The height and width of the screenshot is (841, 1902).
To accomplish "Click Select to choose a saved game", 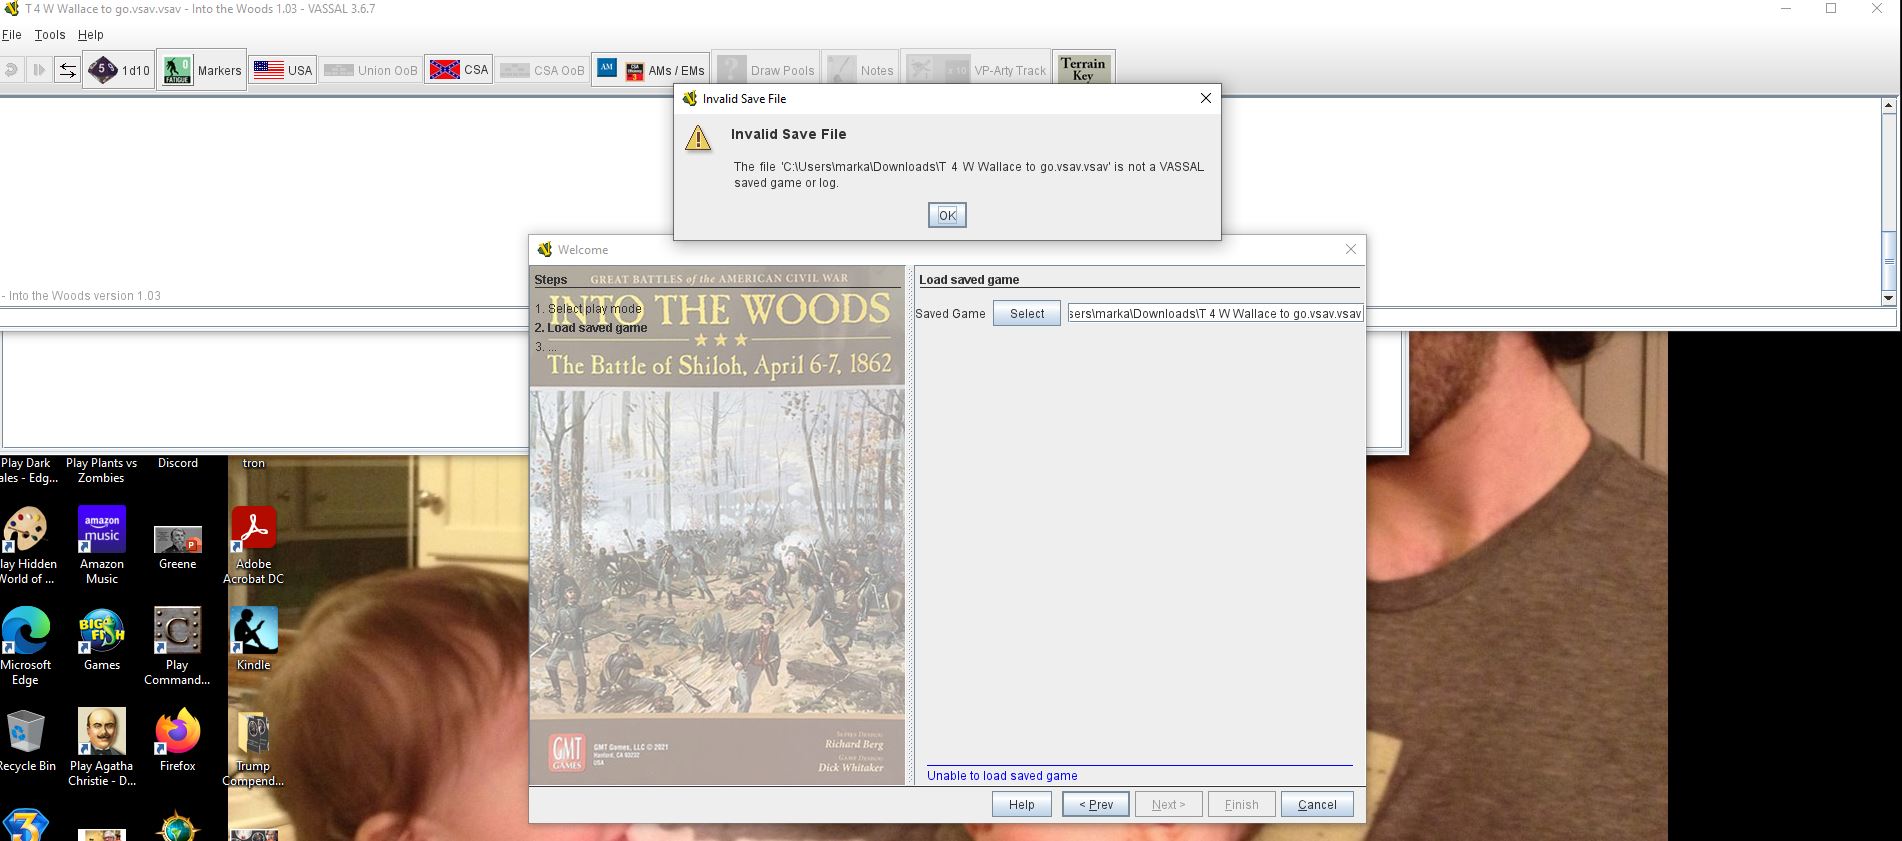I will tap(1027, 314).
